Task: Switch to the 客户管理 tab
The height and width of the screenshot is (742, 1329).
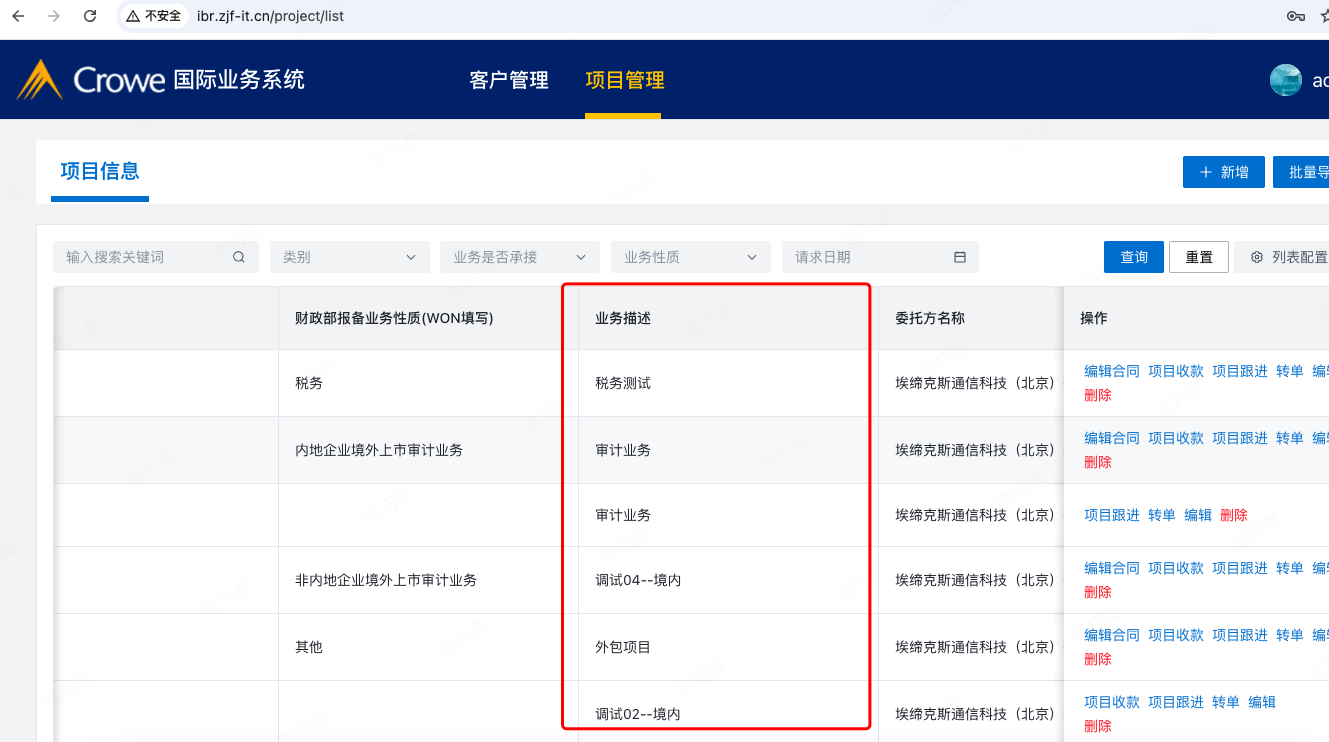Action: coord(508,81)
